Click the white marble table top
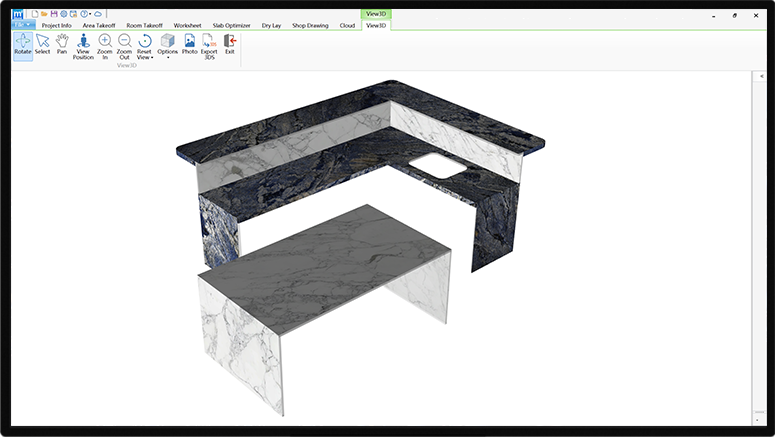Viewport: 775px width, 437px height. 327,269
